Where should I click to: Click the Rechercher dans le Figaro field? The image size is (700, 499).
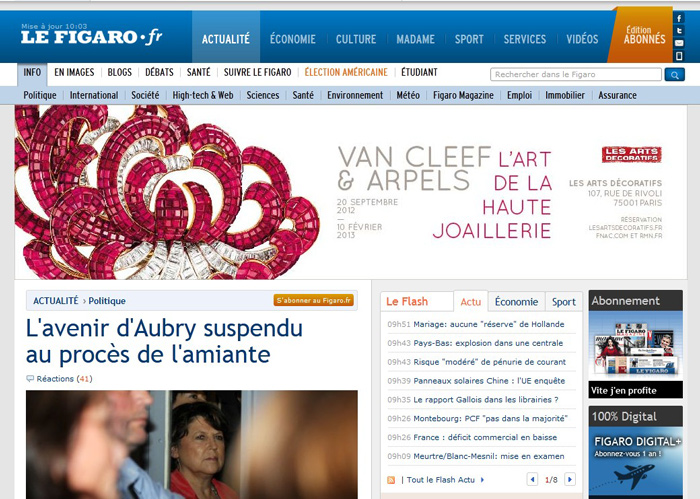tap(576, 75)
